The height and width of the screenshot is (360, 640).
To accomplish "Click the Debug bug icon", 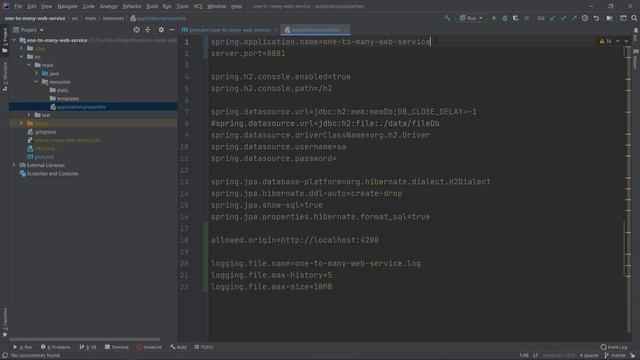I will tap(505, 18).
